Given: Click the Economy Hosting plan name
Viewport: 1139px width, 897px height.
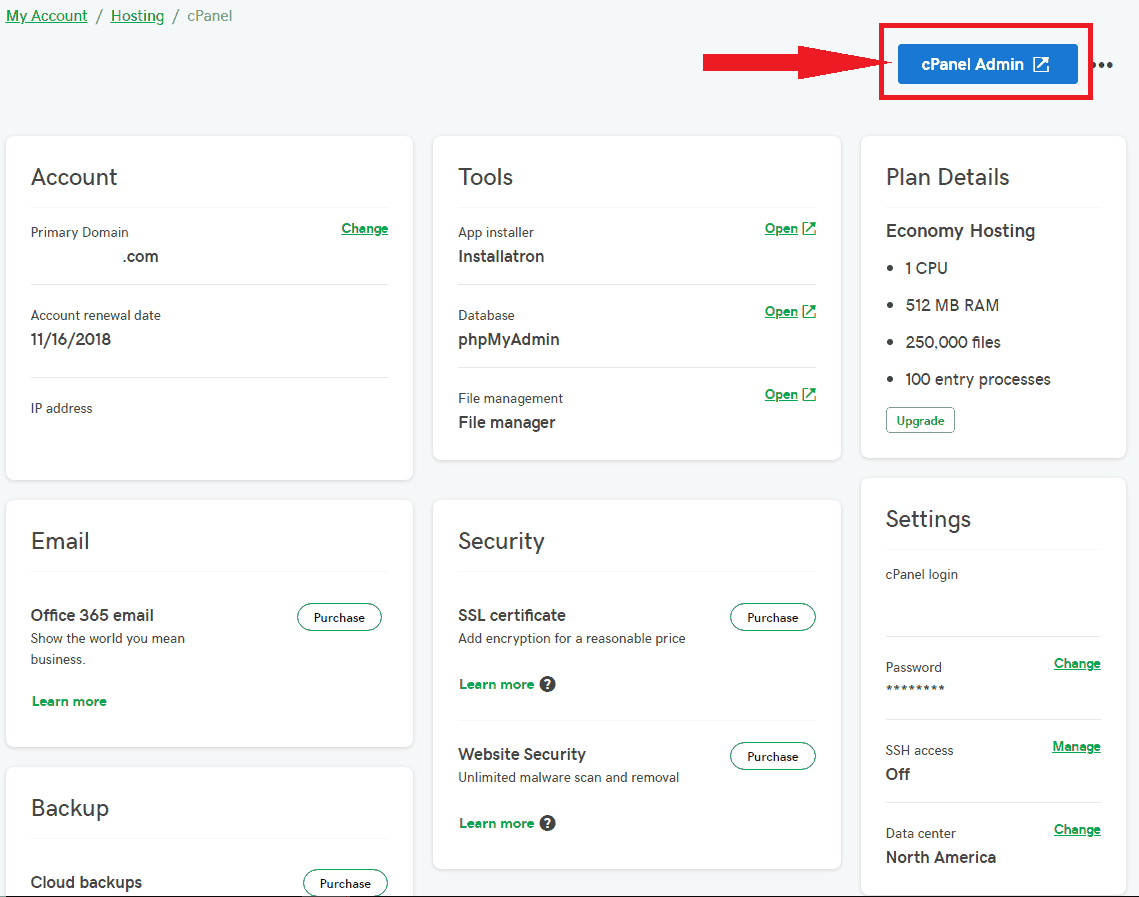Looking at the screenshot, I should click(960, 231).
